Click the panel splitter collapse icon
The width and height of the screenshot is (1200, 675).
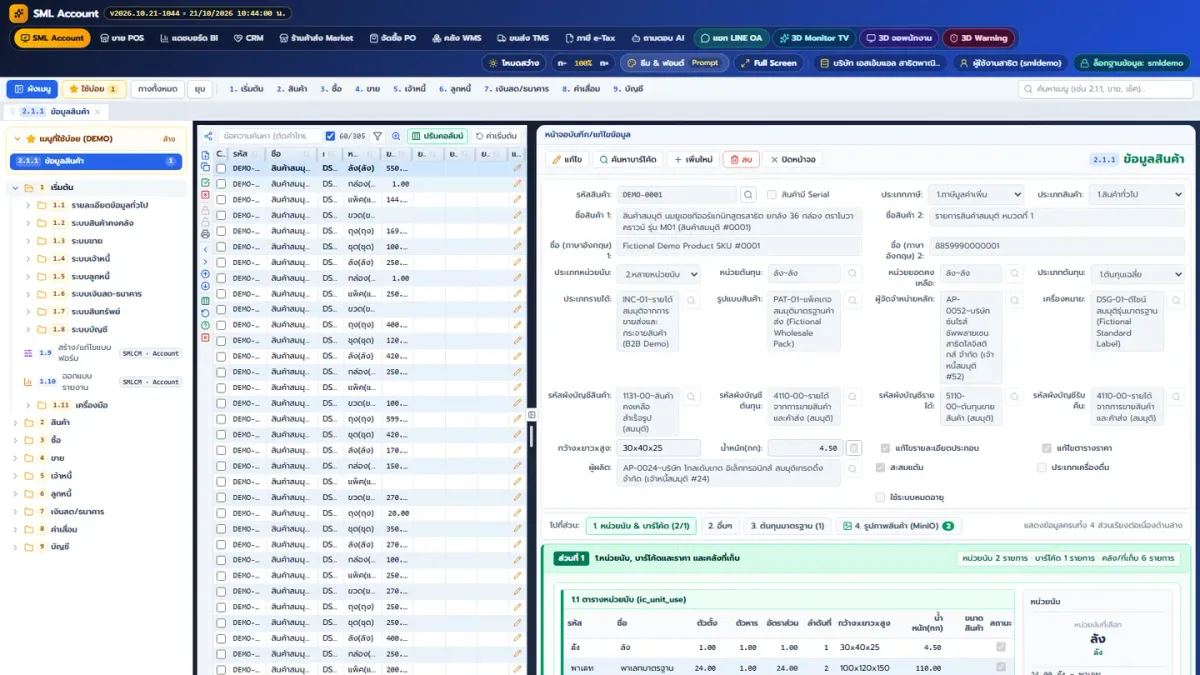coord(532,414)
